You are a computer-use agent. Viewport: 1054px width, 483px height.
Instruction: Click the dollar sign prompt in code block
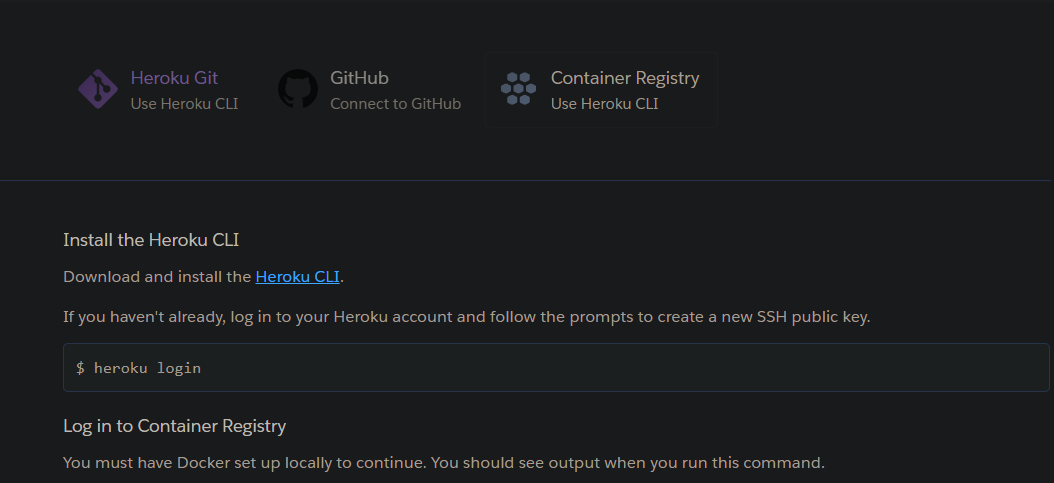[x=80, y=368]
